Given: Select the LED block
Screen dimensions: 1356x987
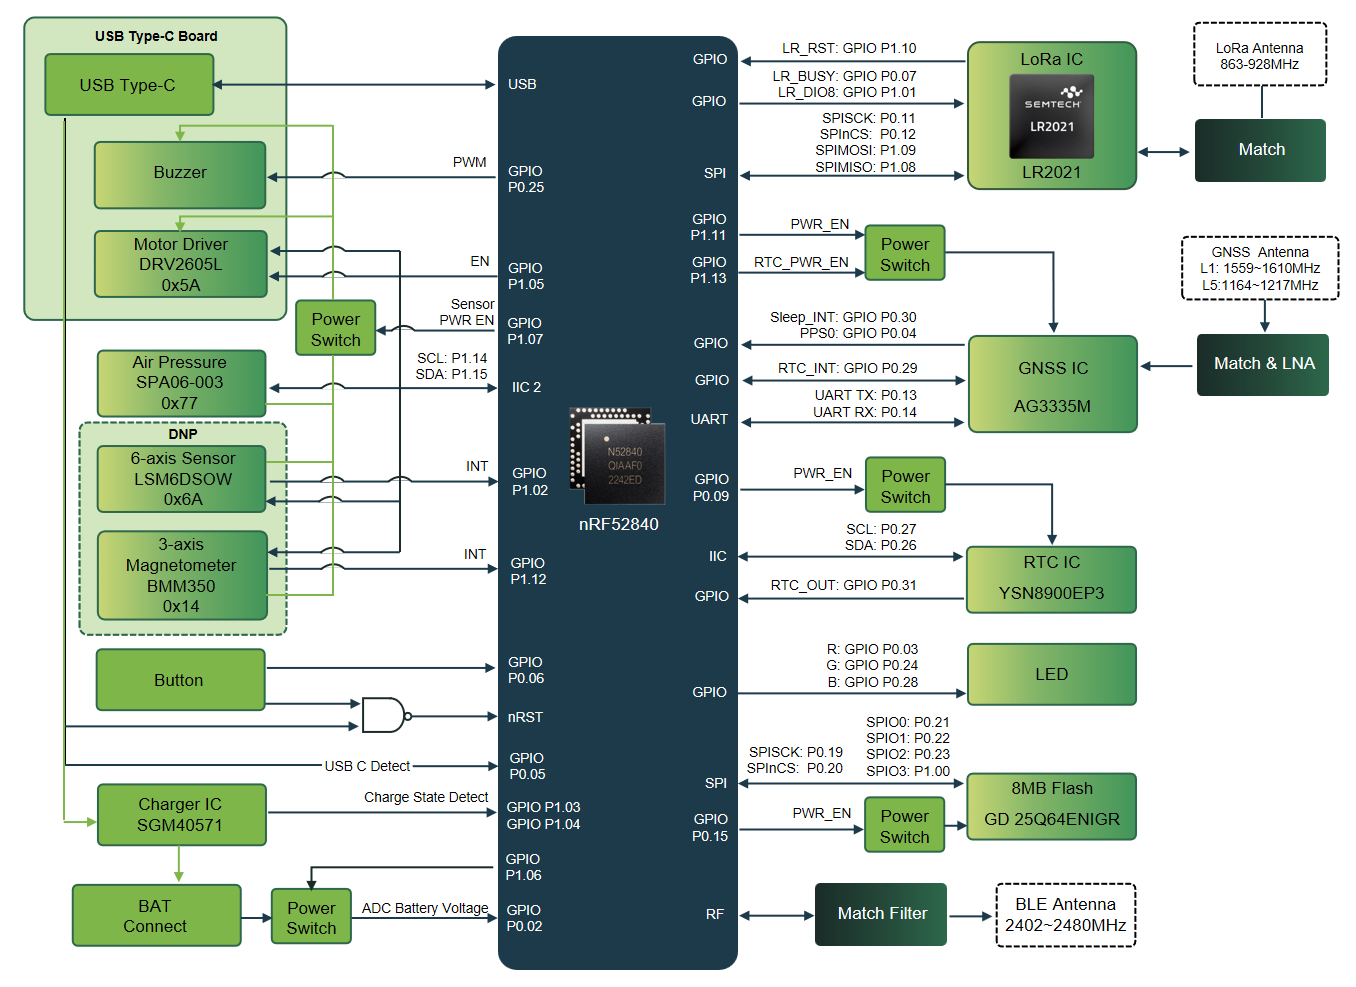Looking at the screenshot, I should click(1052, 674).
